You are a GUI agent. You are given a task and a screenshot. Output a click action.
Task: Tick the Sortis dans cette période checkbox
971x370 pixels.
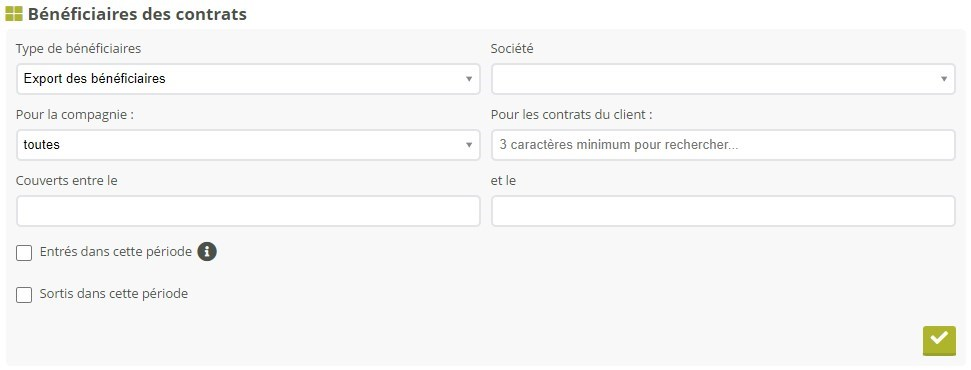[x=24, y=294]
